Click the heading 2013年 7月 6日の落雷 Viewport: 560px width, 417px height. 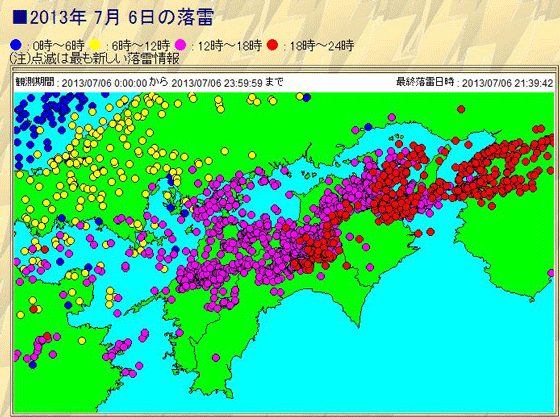(122, 17)
